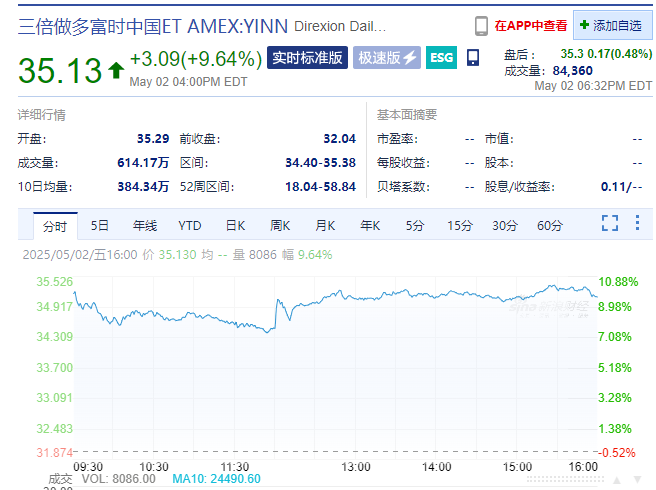Screen dimensions: 656x490
Task: Select the 分时 chart tab
Action: coord(54,225)
